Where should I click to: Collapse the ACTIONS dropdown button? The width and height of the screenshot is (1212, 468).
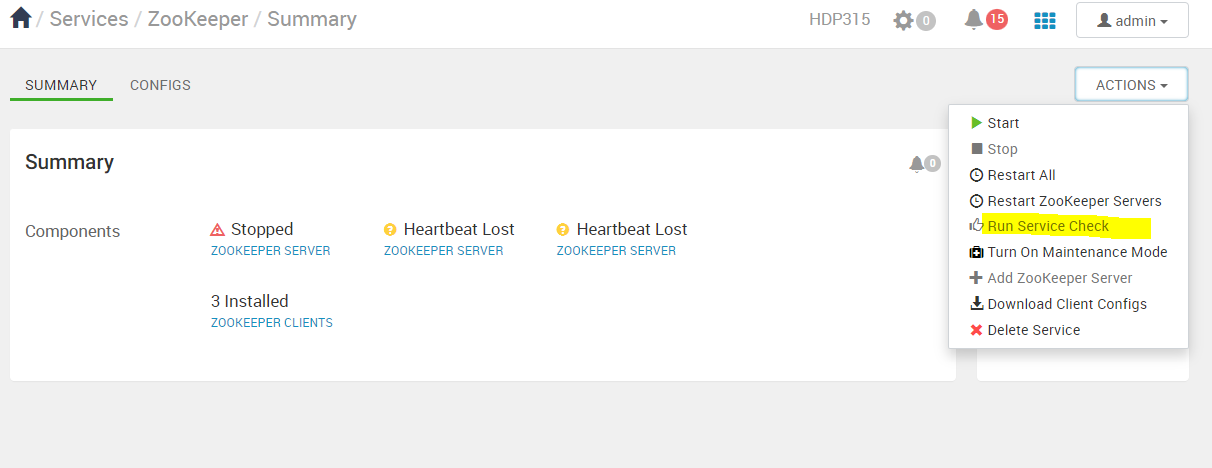[1131, 85]
